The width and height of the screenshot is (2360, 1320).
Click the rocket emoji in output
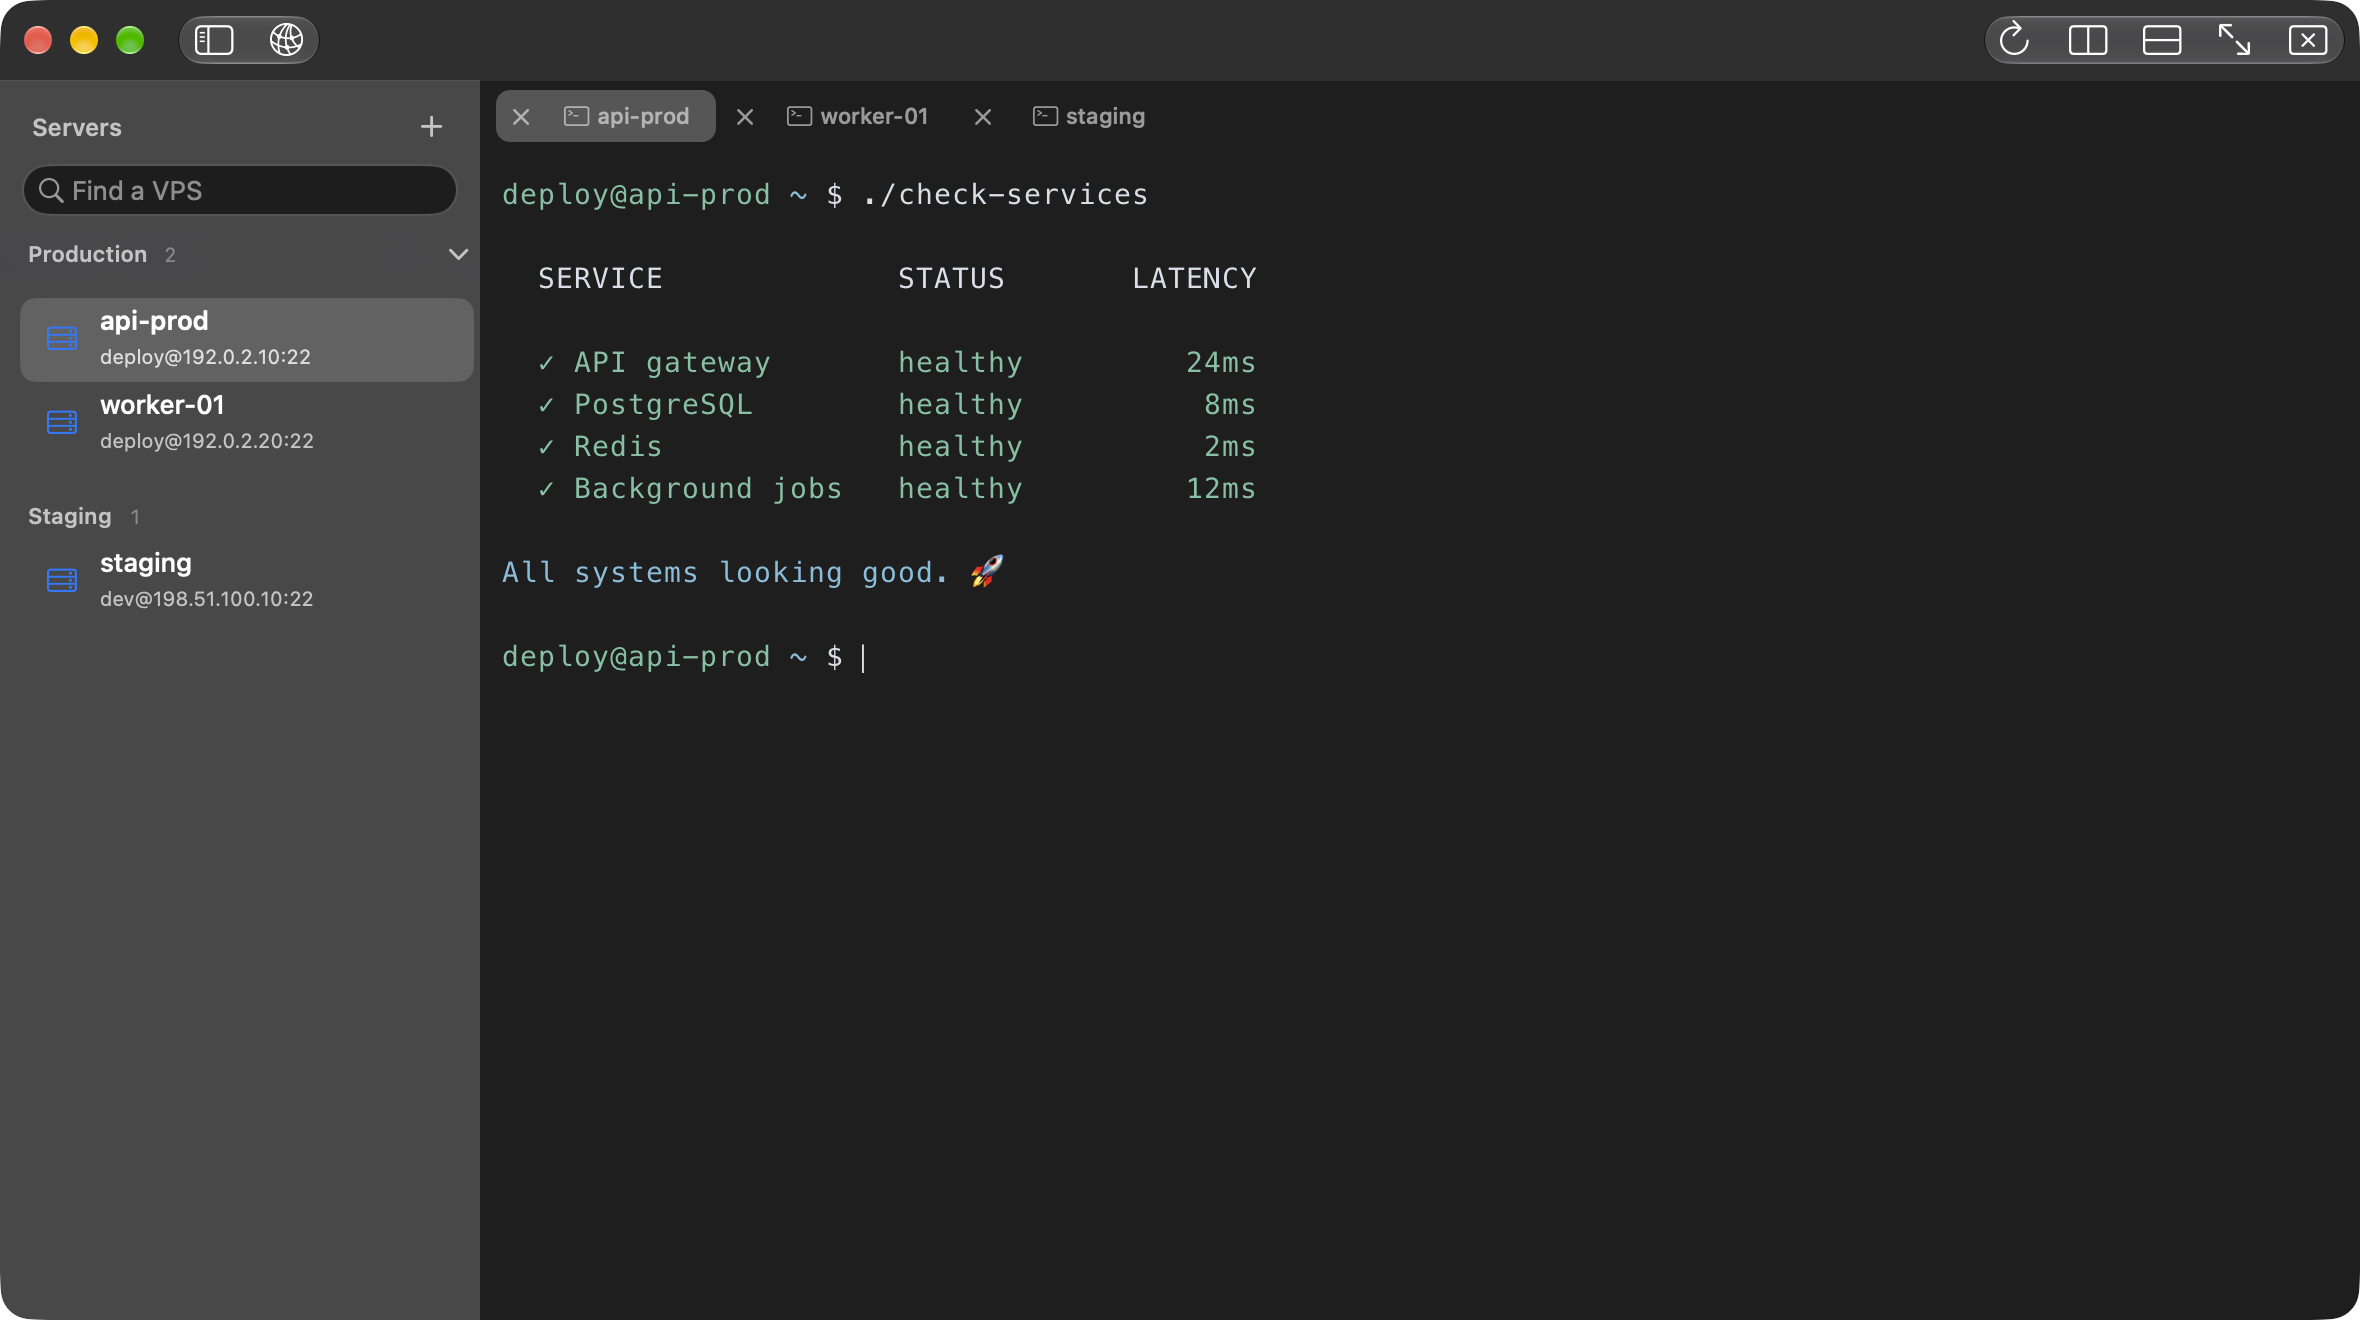(987, 571)
